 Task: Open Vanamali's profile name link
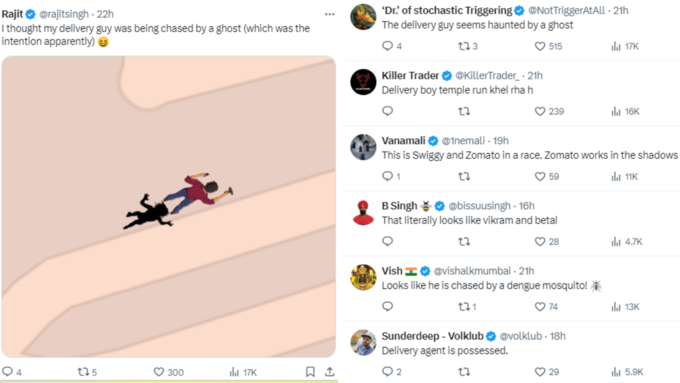click(x=403, y=141)
